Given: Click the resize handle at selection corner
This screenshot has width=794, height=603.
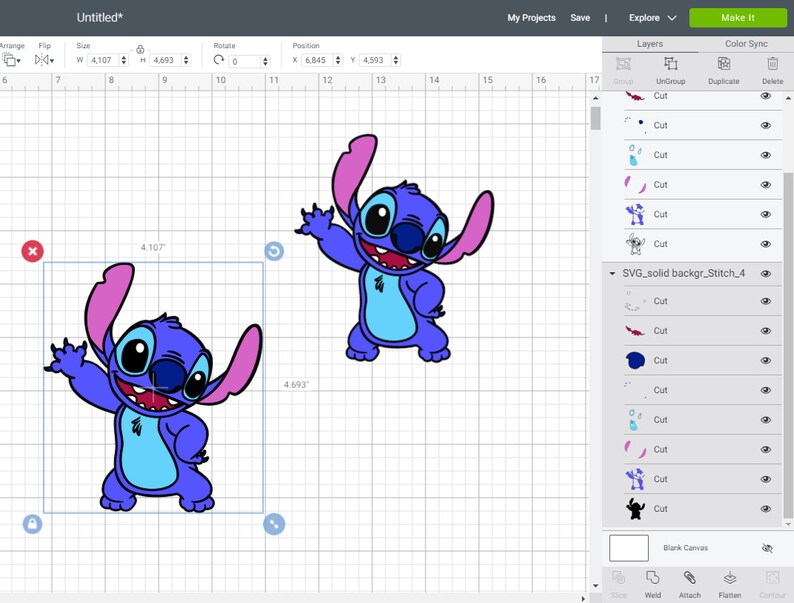Looking at the screenshot, I should [274, 524].
